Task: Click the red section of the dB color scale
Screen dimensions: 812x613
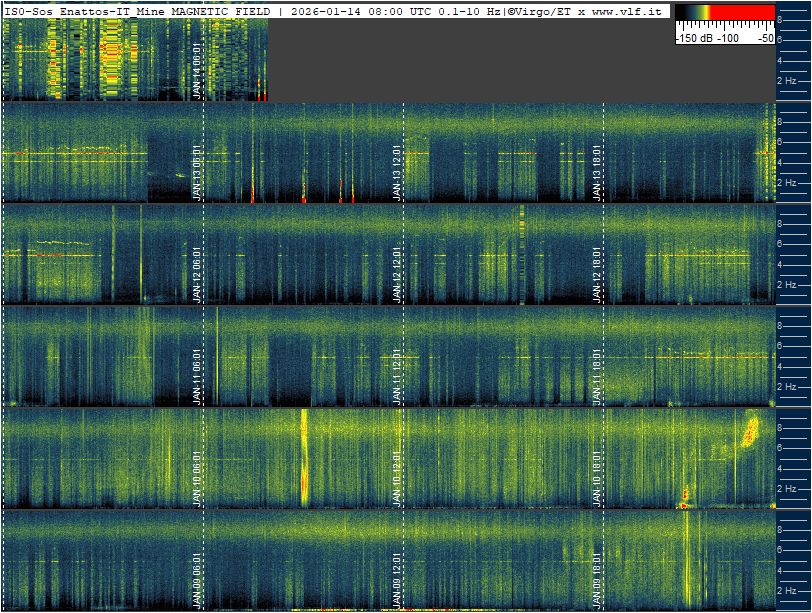Action: [742, 12]
